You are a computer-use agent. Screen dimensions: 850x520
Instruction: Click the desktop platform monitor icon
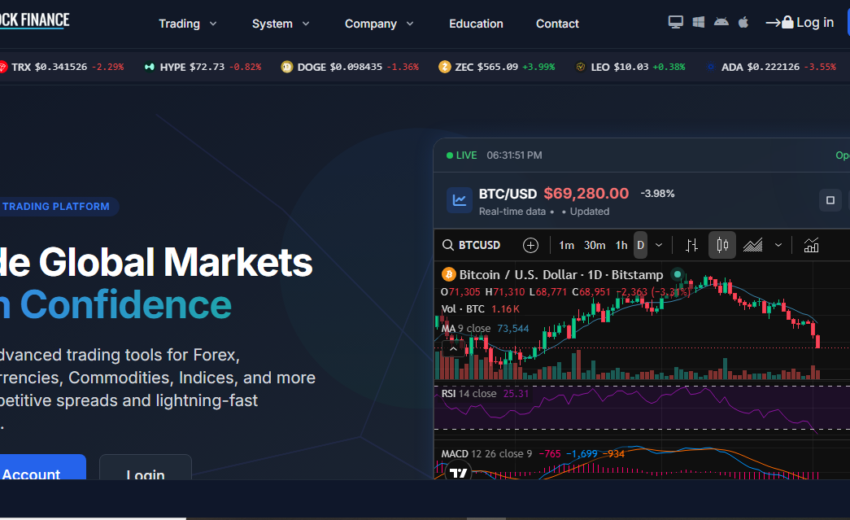click(x=675, y=22)
